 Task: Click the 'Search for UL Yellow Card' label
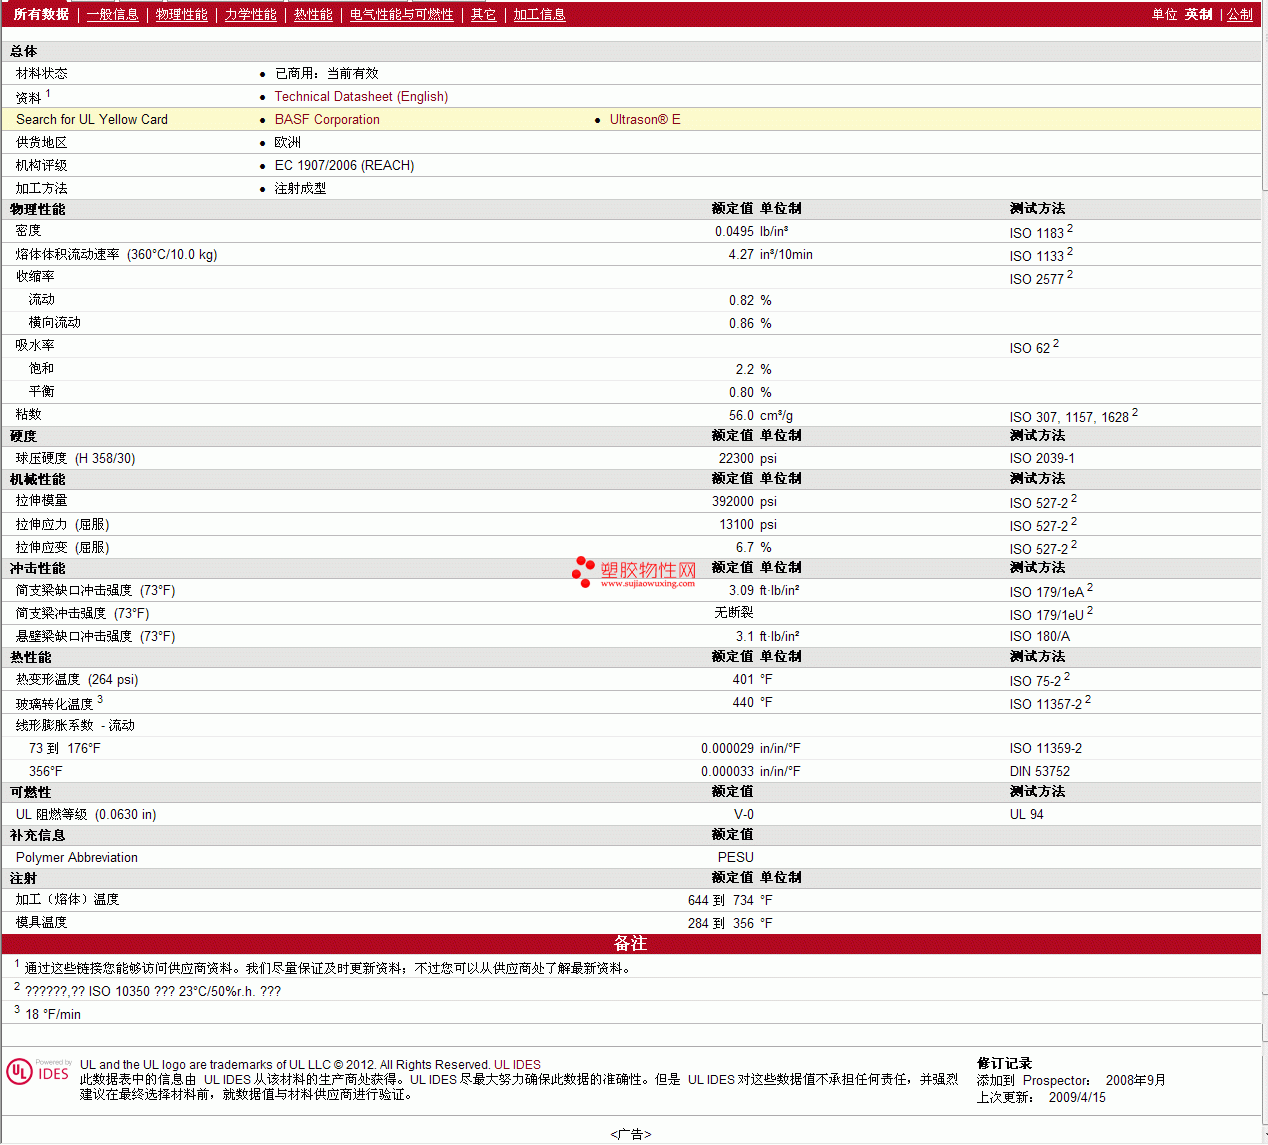[x=92, y=119]
